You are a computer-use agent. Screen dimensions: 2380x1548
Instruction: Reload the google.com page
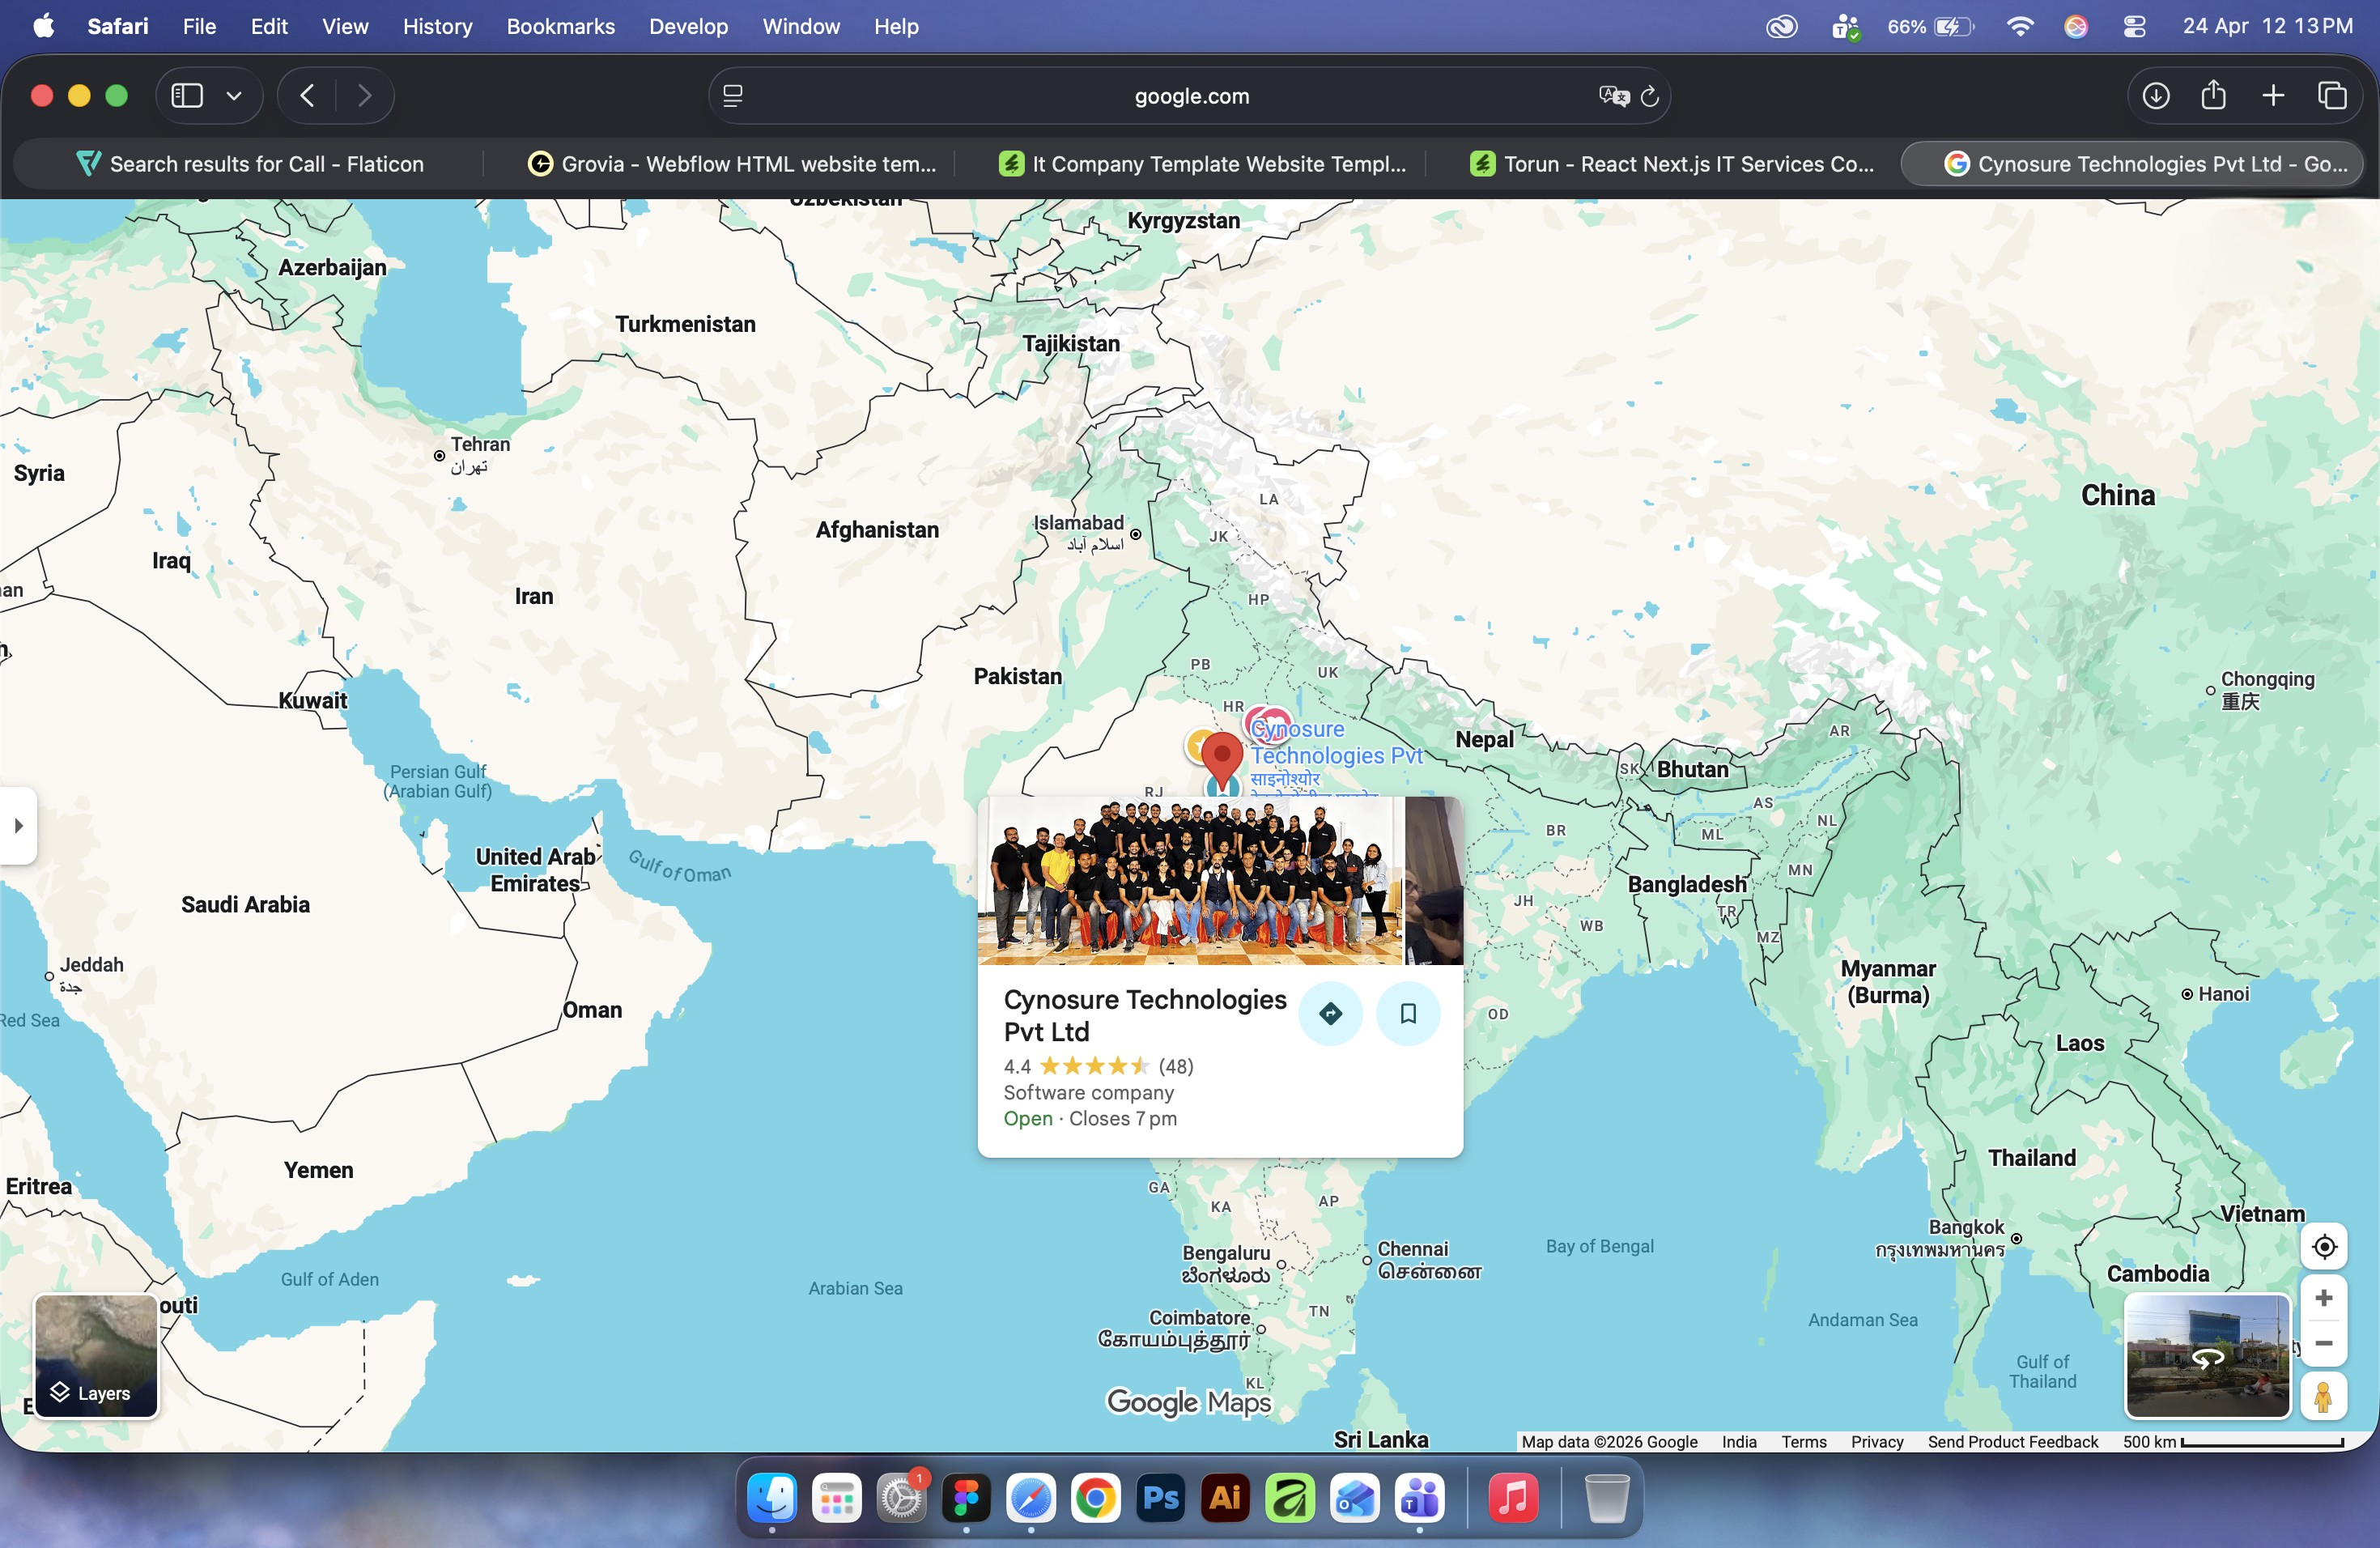pyautogui.click(x=1650, y=96)
